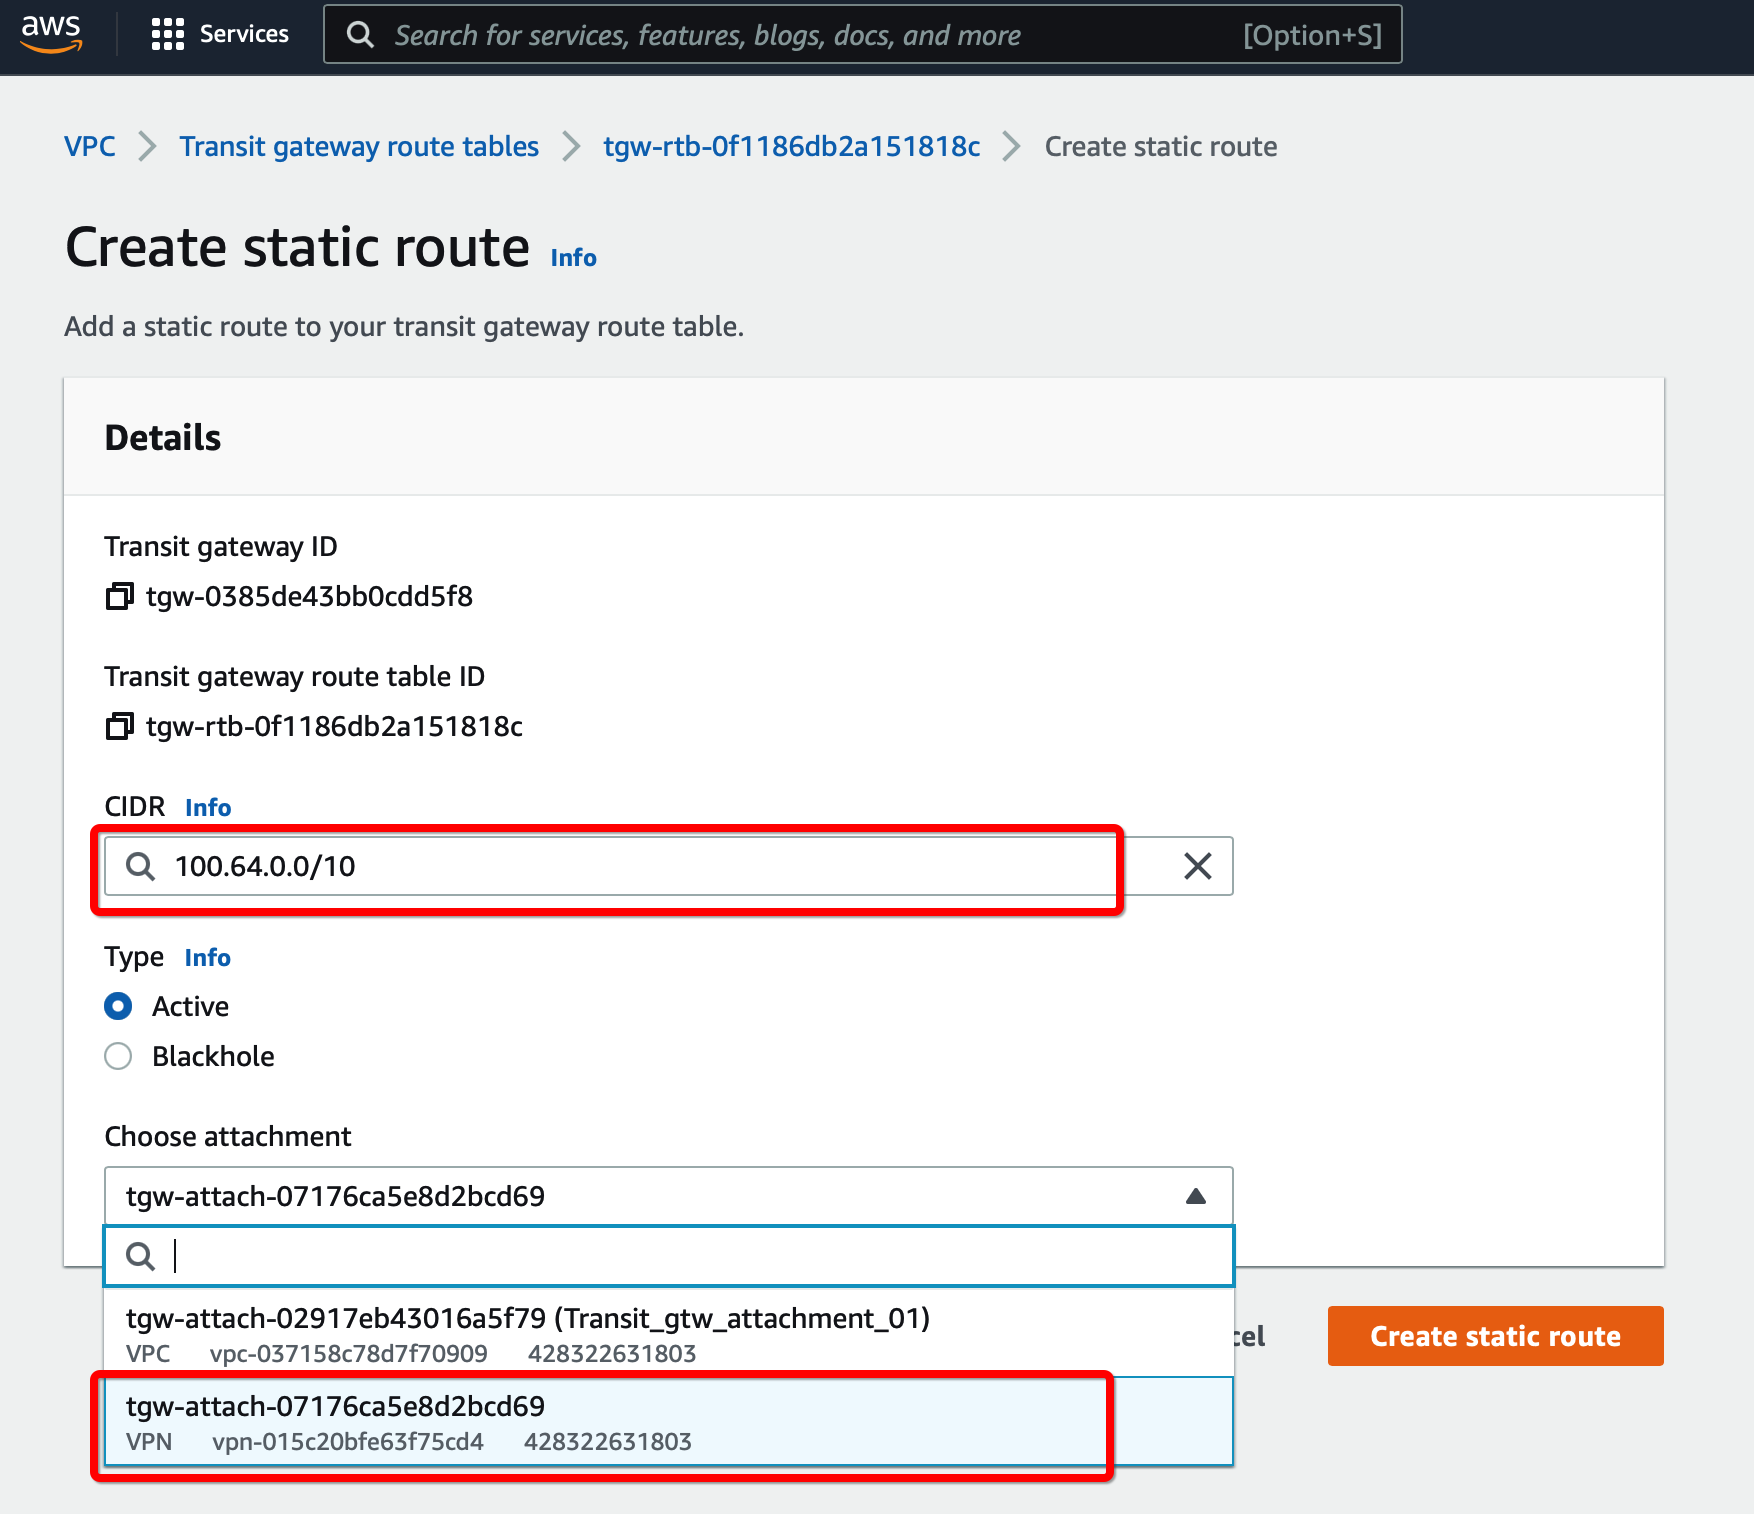
Task: Click the AWS logo home icon
Action: point(51,33)
